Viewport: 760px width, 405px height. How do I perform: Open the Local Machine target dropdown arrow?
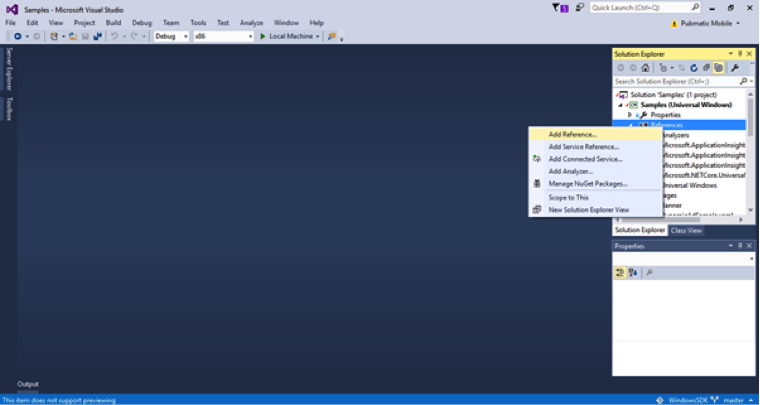click(317, 36)
